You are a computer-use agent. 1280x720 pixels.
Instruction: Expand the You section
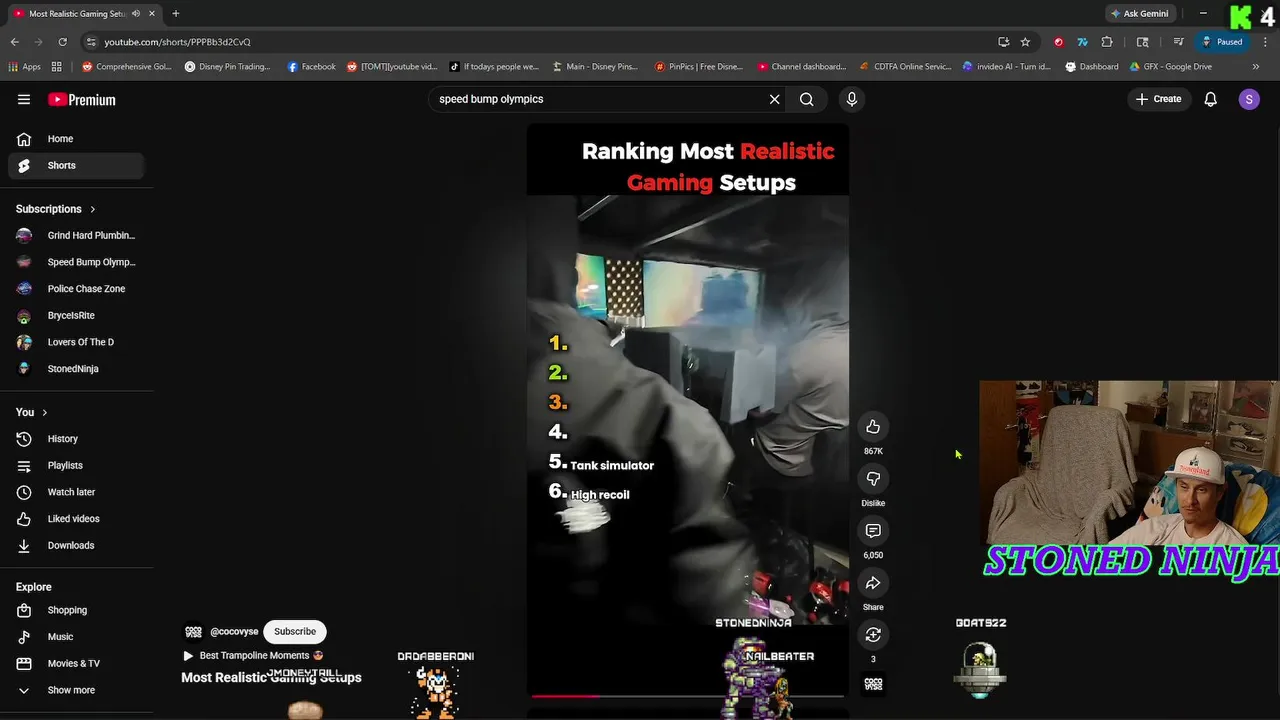point(32,412)
